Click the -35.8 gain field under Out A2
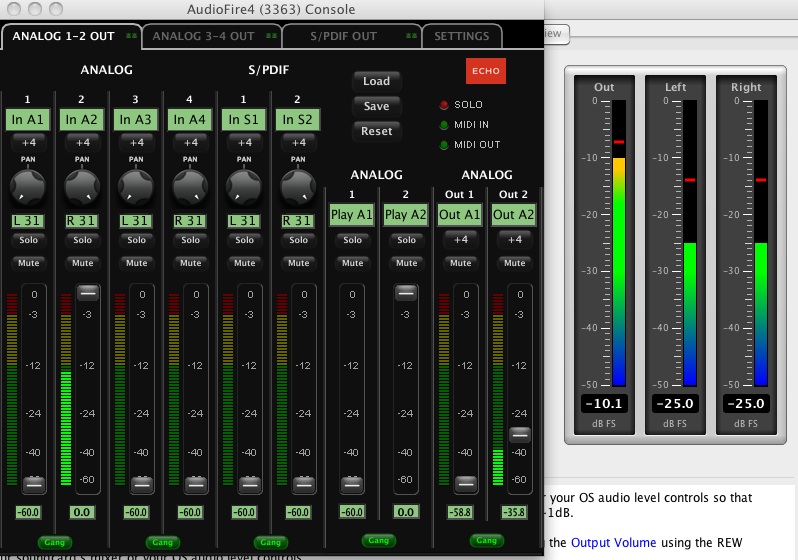Image resolution: width=798 pixels, height=560 pixels. [514, 512]
